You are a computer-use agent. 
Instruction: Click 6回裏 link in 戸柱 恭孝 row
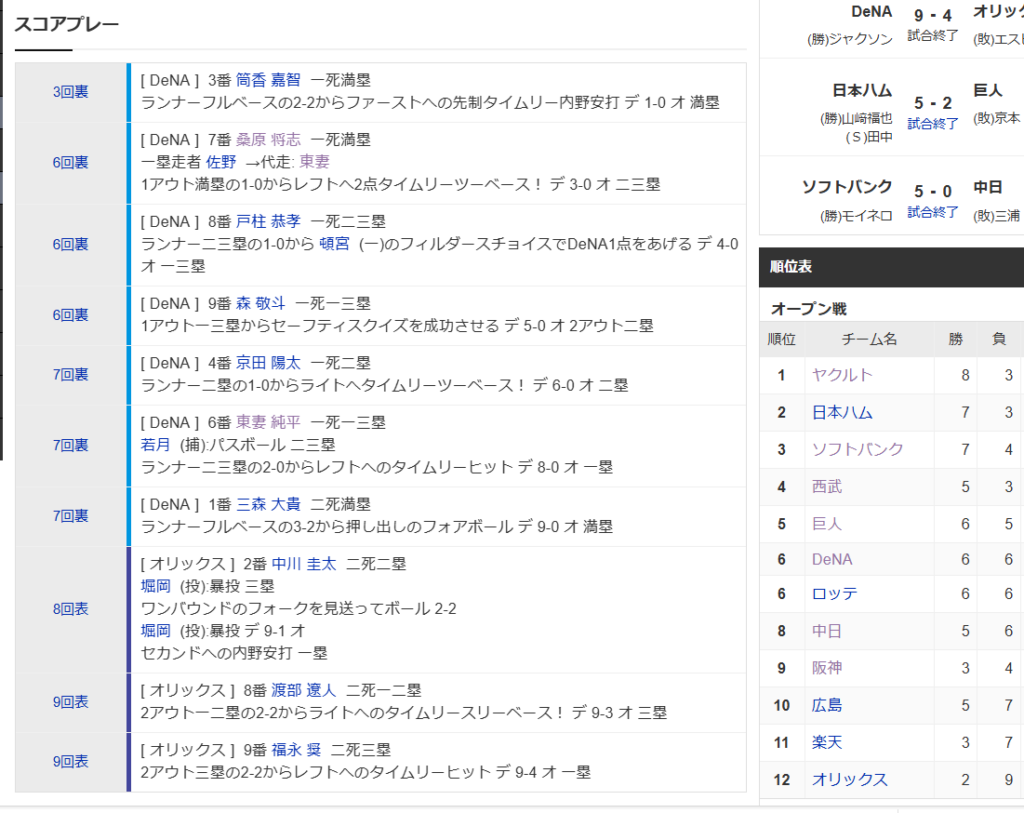(71, 244)
